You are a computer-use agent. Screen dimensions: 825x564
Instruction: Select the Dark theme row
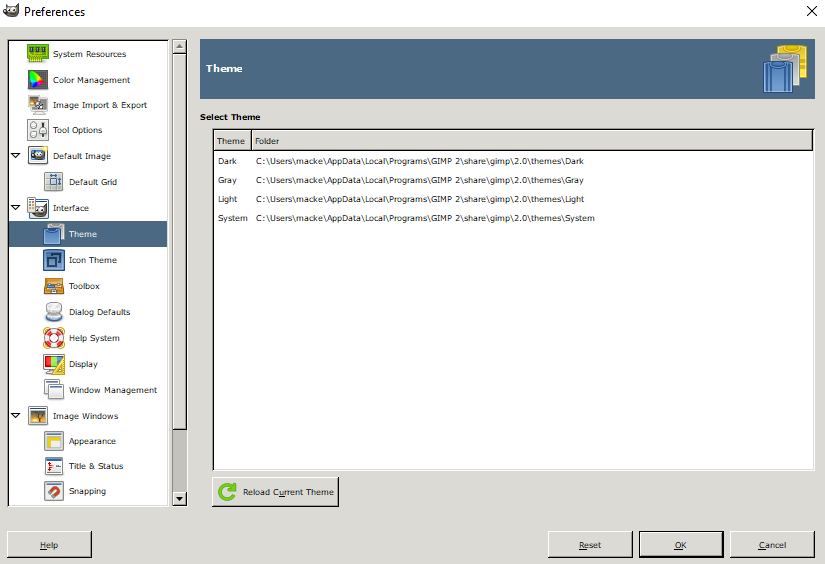click(513, 161)
